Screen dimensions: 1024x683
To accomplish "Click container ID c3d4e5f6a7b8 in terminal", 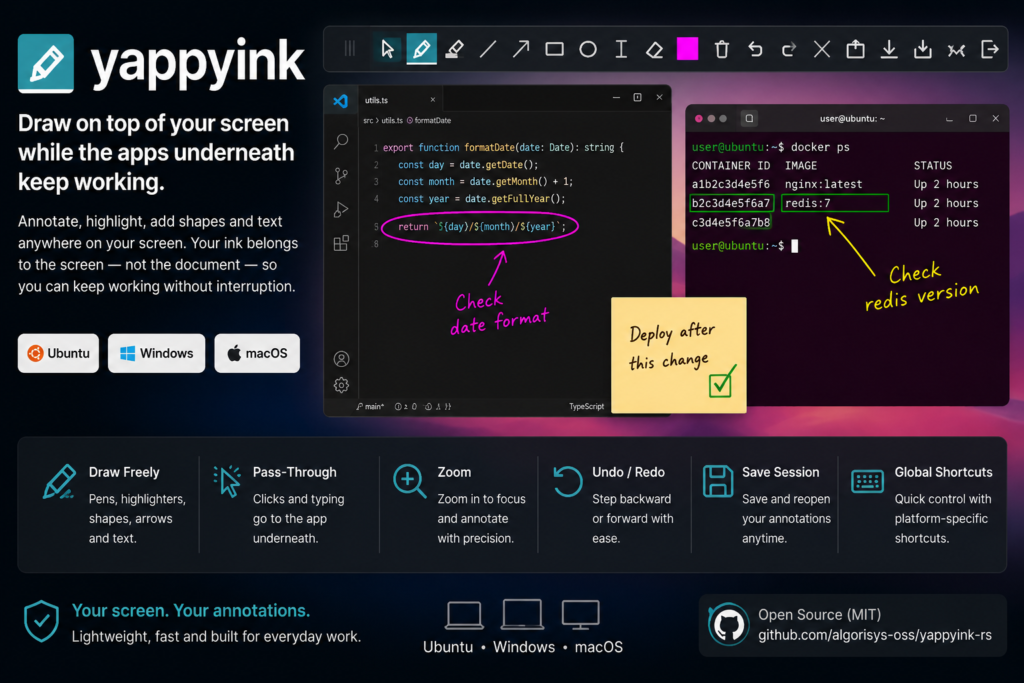I will 731,222.
